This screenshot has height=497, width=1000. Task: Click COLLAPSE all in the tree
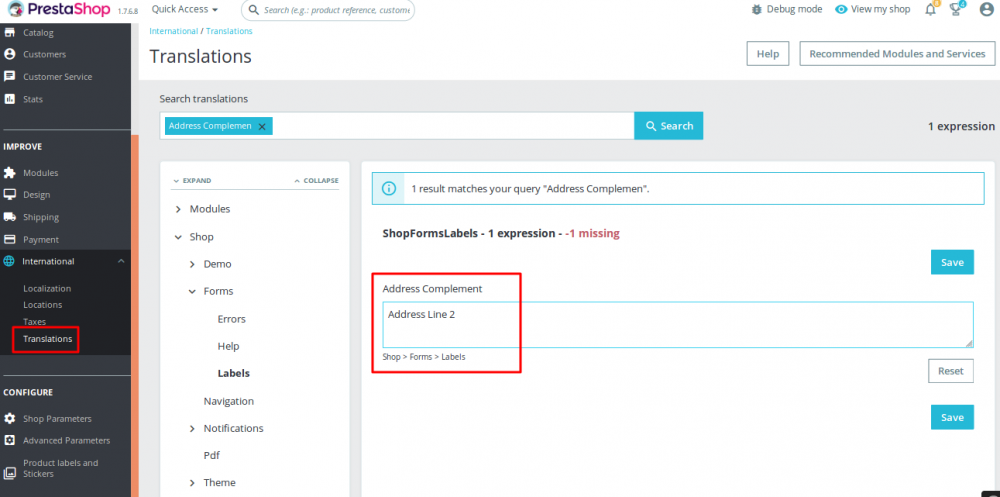(316, 181)
